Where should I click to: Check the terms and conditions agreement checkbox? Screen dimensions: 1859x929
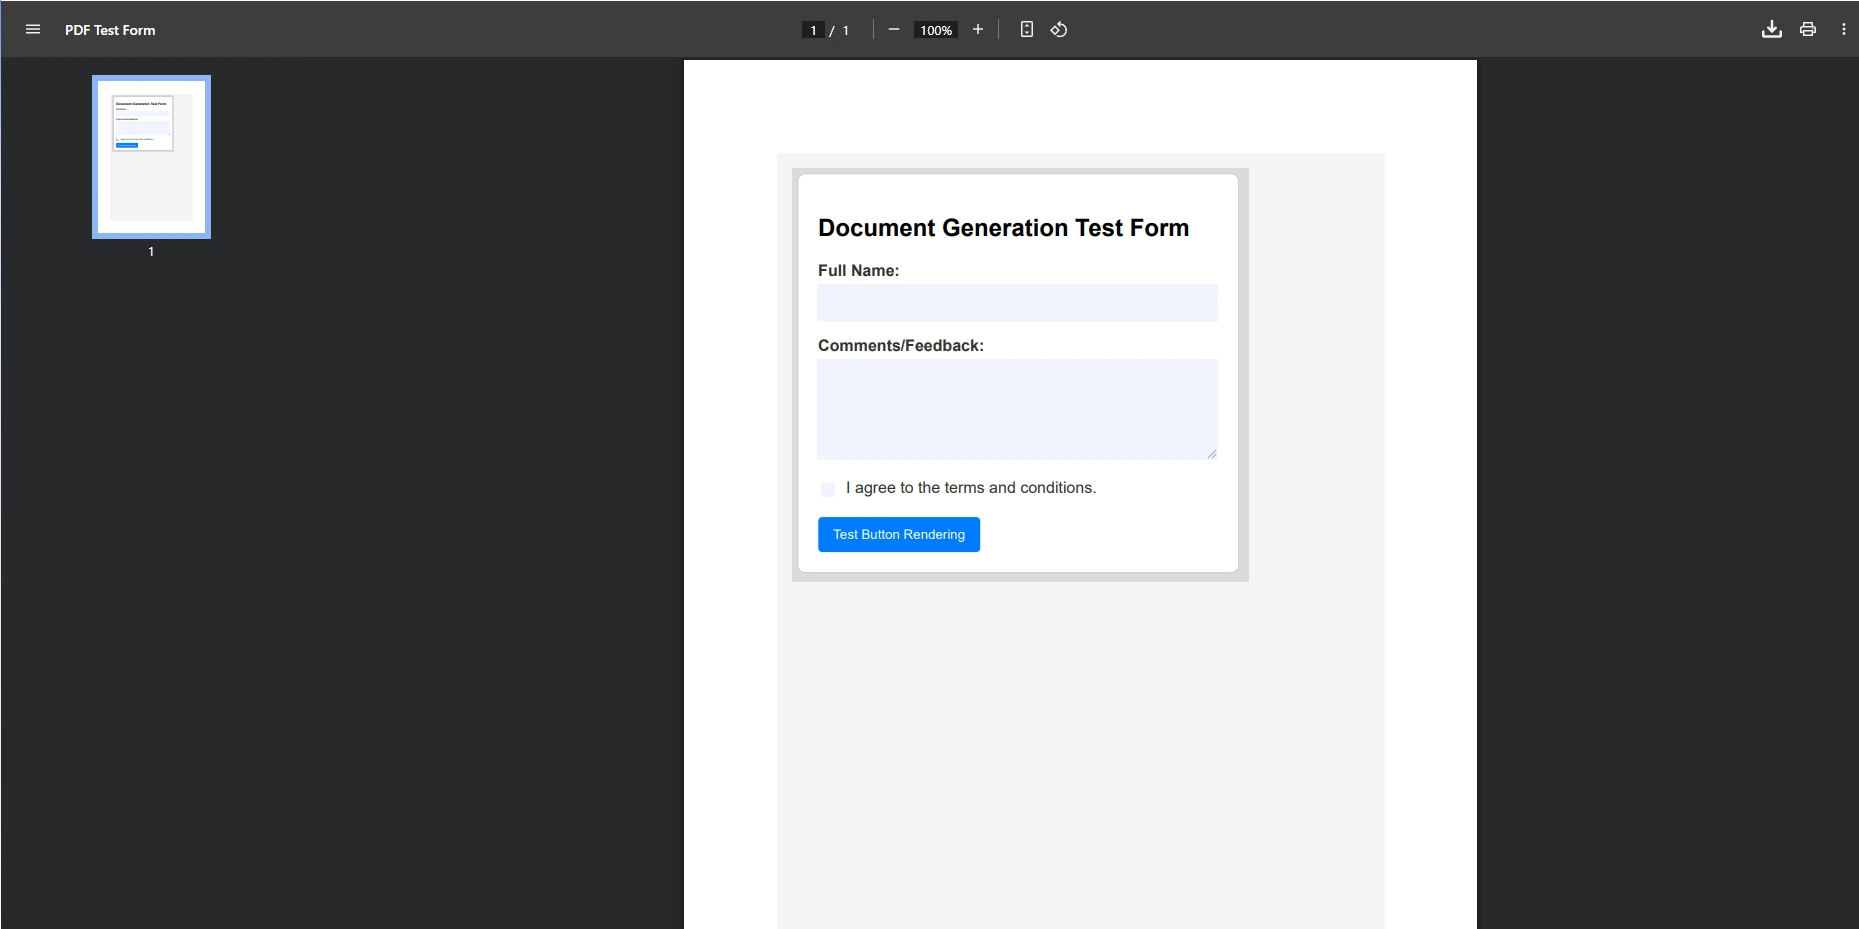pyautogui.click(x=828, y=489)
